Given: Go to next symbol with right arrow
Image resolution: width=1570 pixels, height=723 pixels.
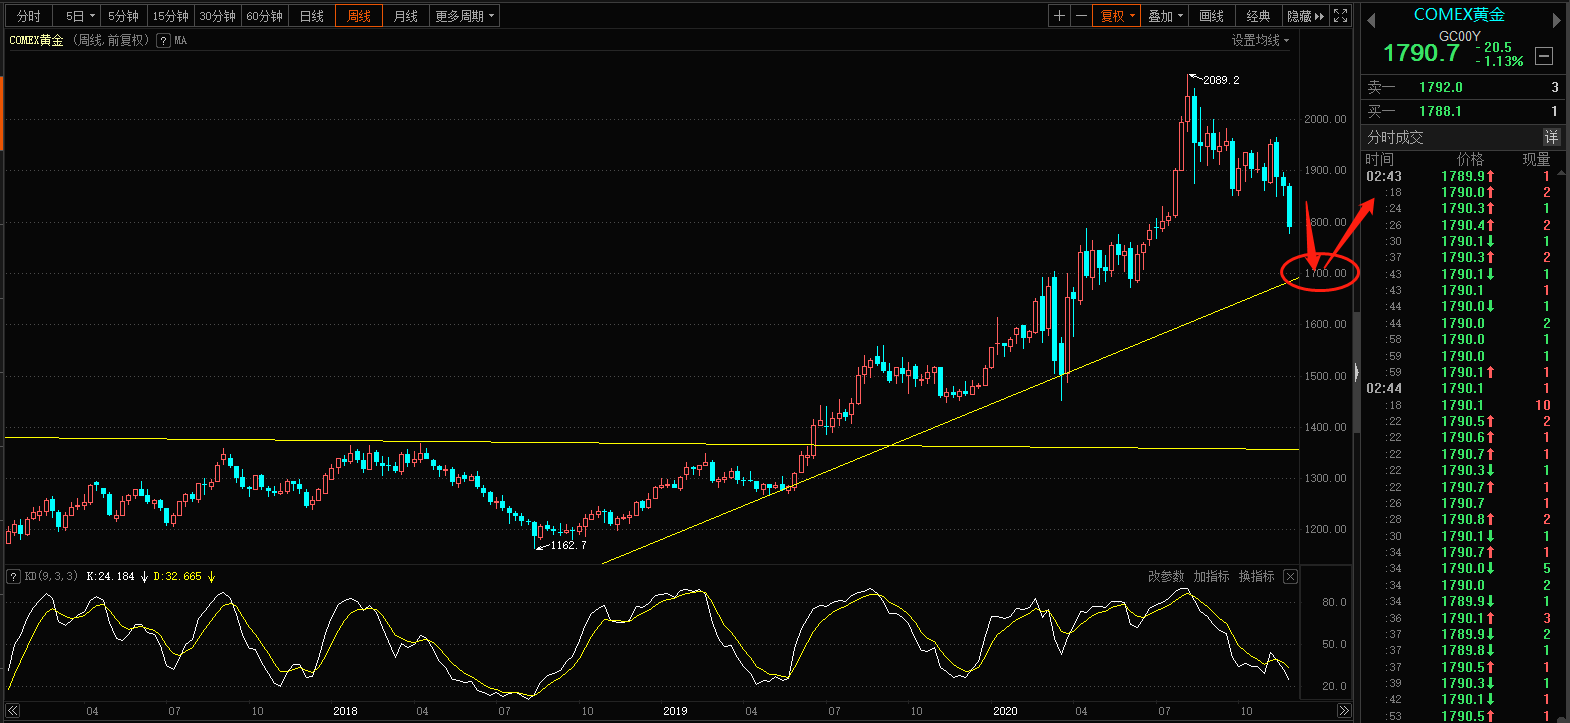Looking at the screenshot, I should pyautogui.click(x=1557, y=20).
